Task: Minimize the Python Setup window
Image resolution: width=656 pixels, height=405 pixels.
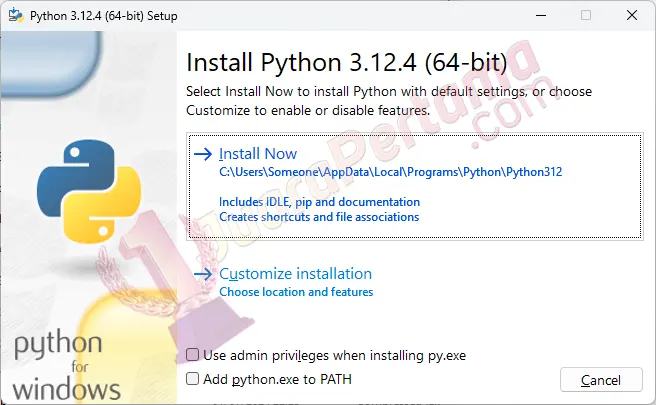Action: click(x=541, y=15)
